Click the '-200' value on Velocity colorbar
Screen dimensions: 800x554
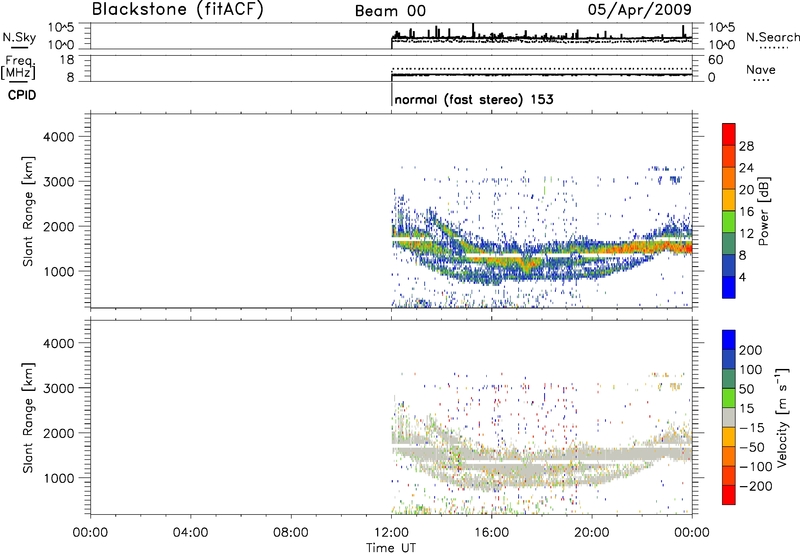tap(756, 486)
